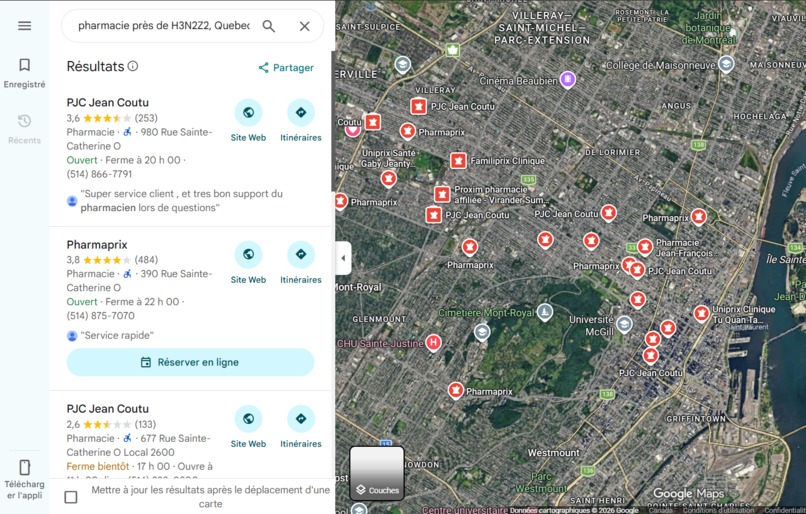Click phone number (514) 866-7791

pyautogui.click(x=99, y=174)
